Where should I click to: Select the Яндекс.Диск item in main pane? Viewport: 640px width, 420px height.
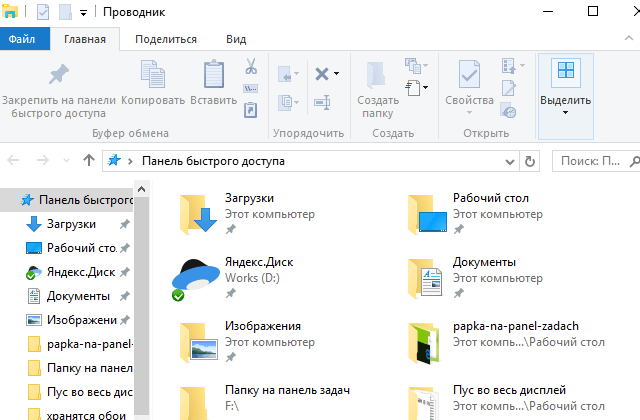coord(235,278)
